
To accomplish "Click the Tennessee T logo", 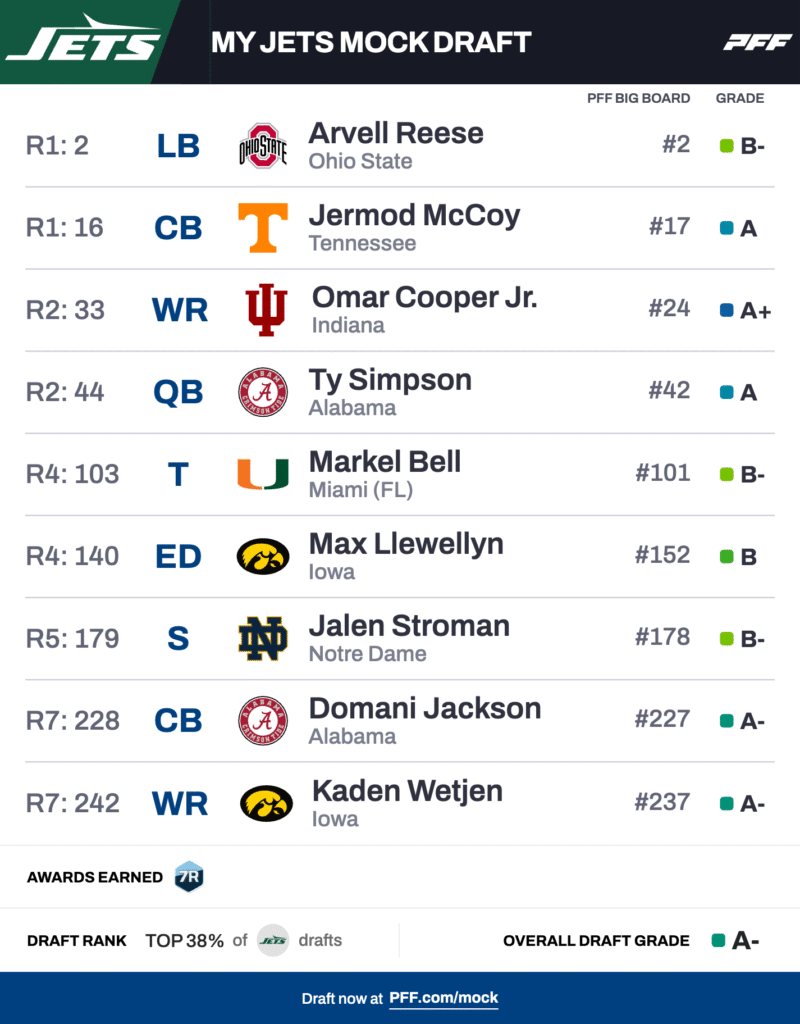I will pos(263,228).
